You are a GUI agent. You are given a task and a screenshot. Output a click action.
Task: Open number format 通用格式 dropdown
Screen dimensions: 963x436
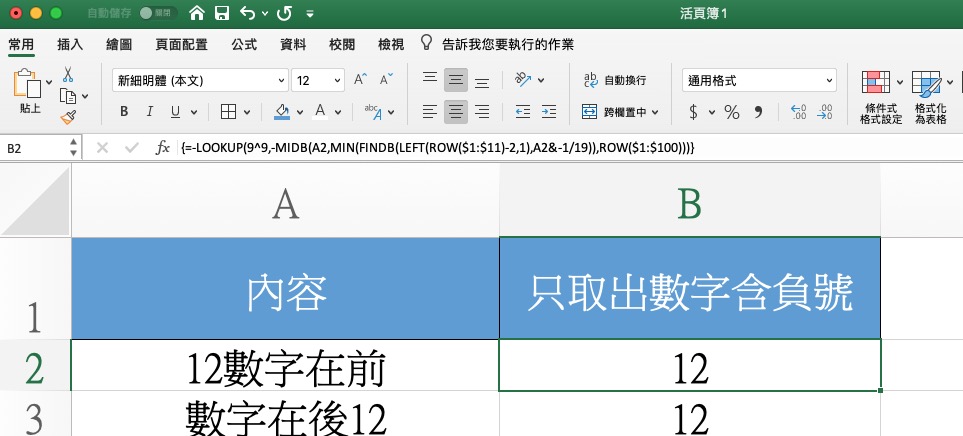click(759, 80)
